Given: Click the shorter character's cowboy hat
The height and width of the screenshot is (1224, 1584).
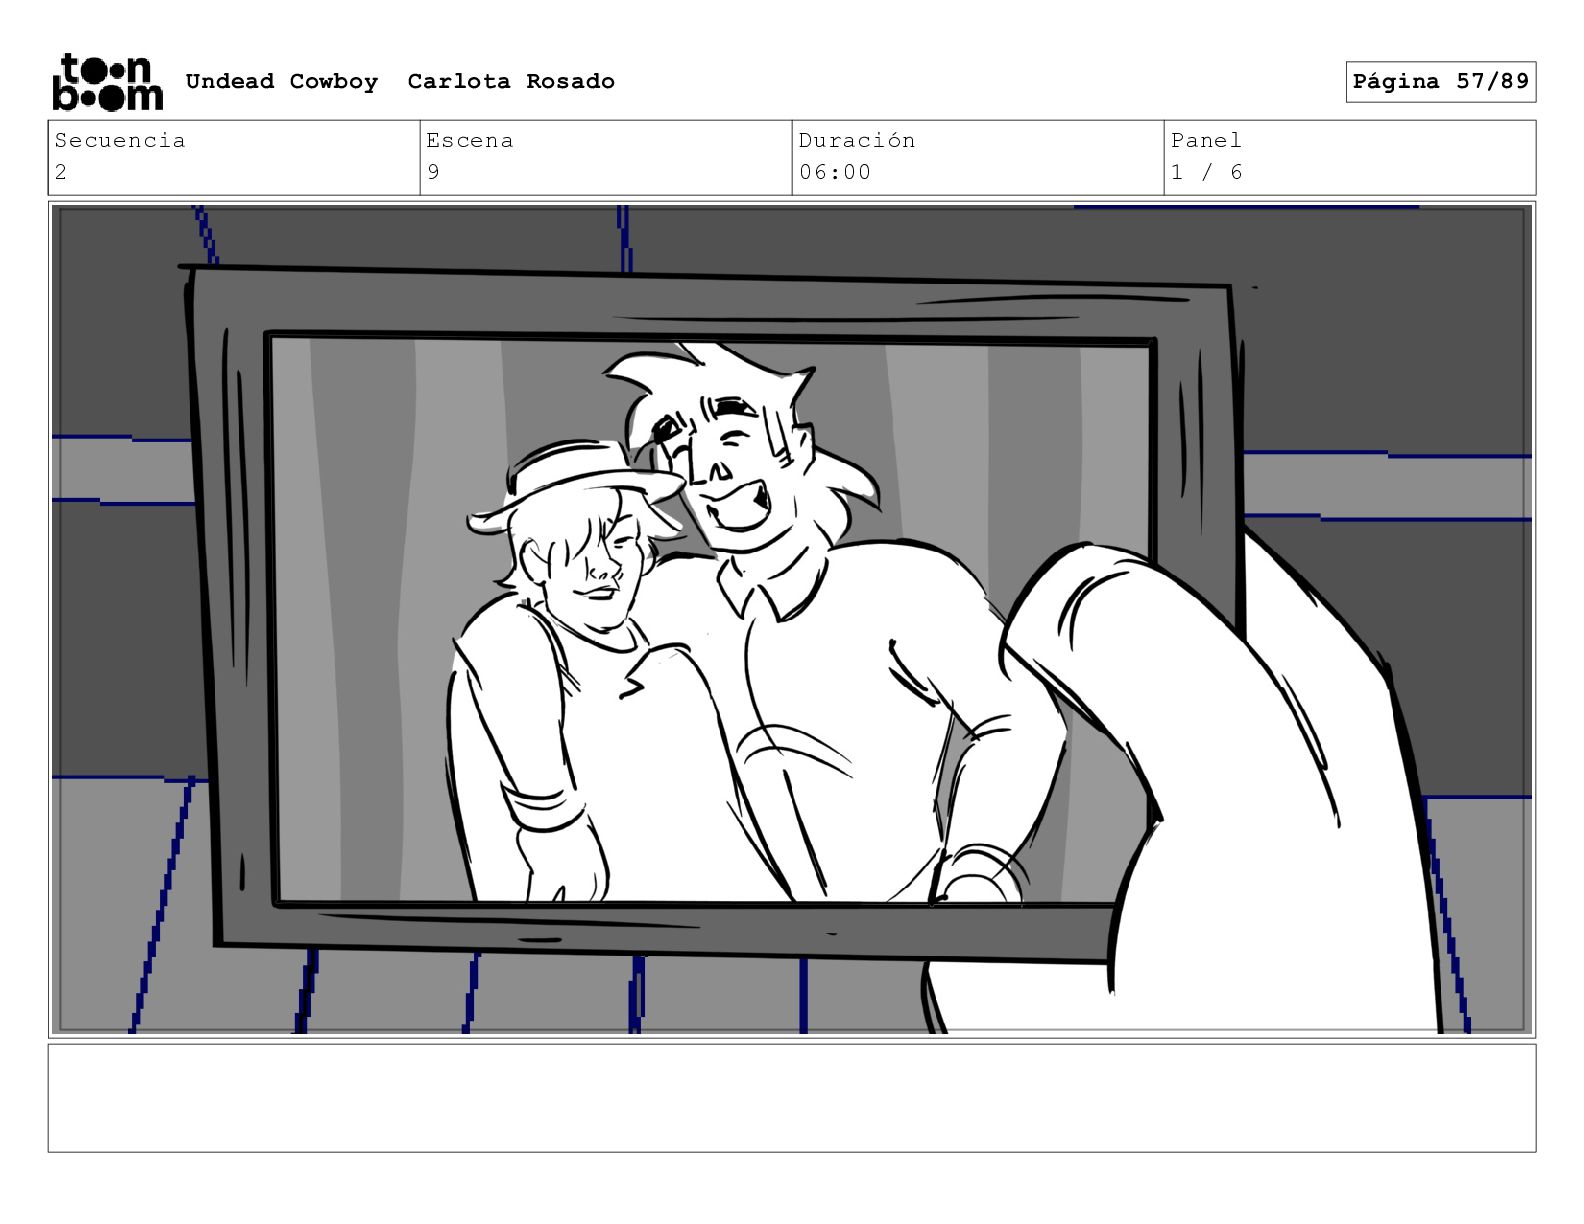Looking at the screenshot, I should click(x=575, y=483).
